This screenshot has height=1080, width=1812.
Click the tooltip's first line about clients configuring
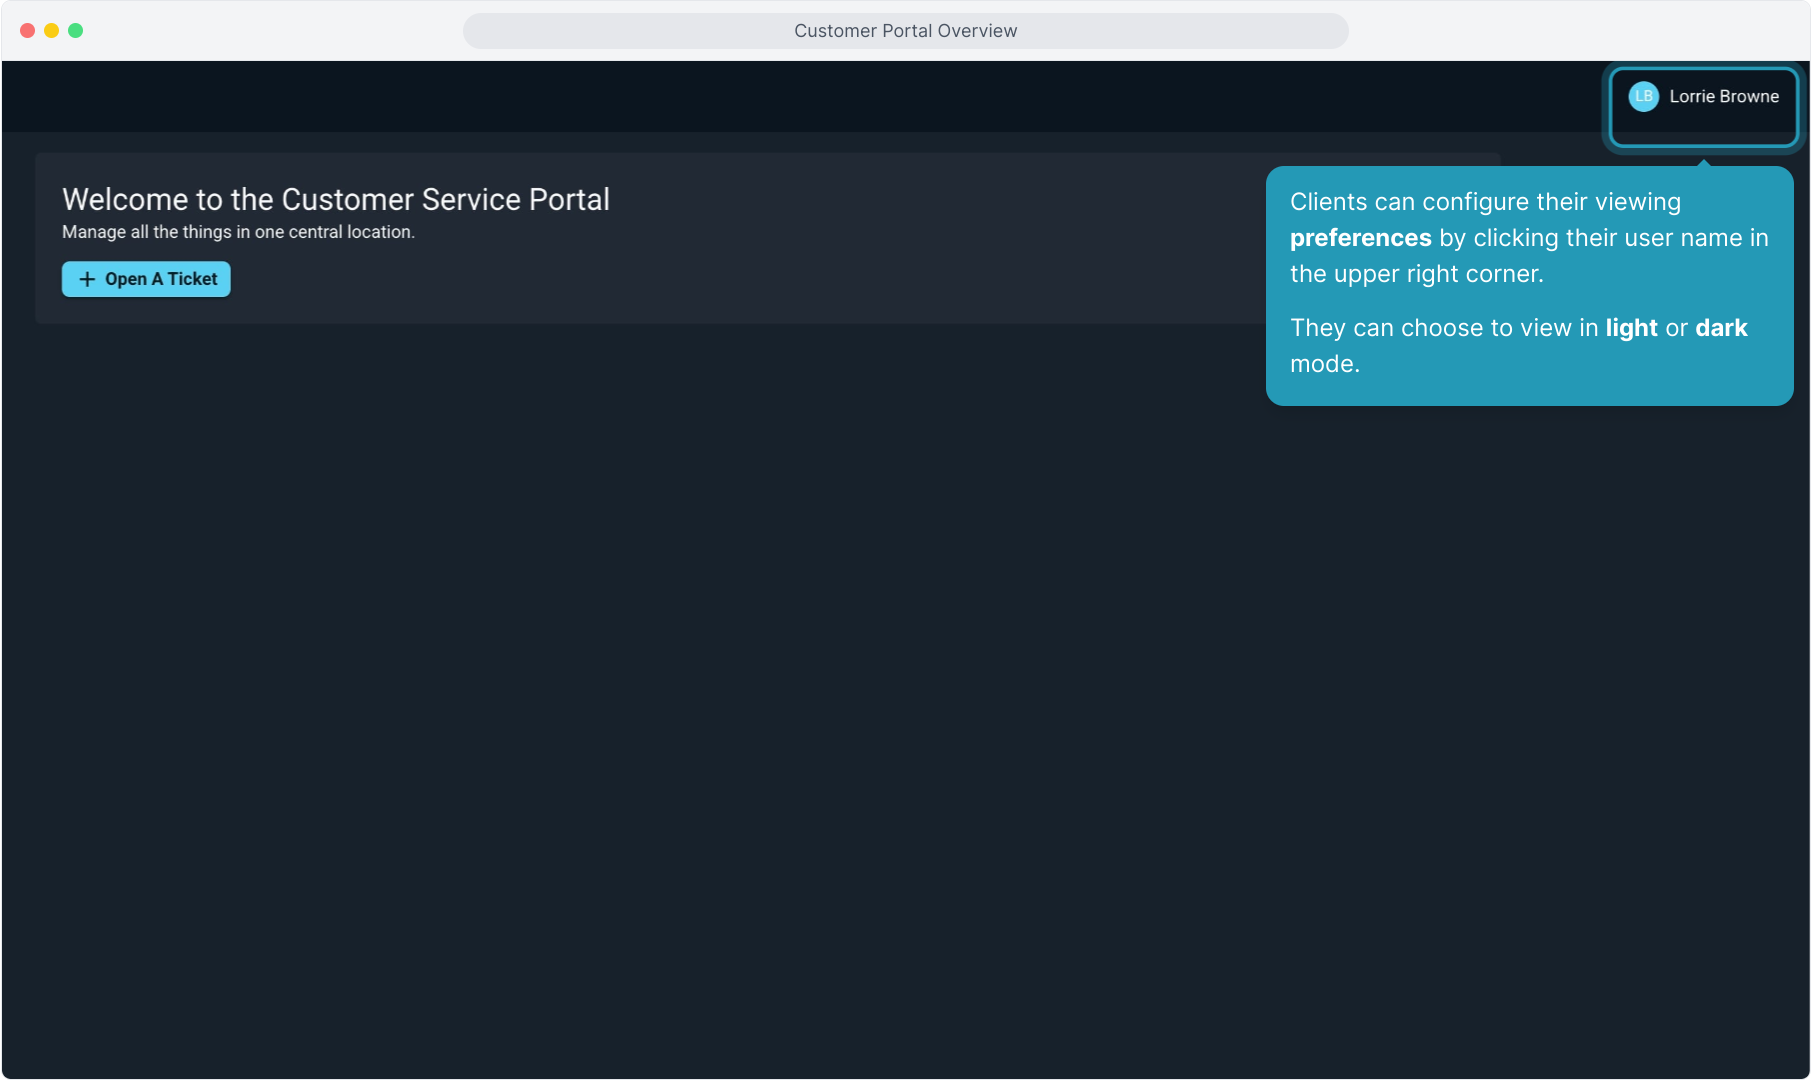(x=1485, y=202)
